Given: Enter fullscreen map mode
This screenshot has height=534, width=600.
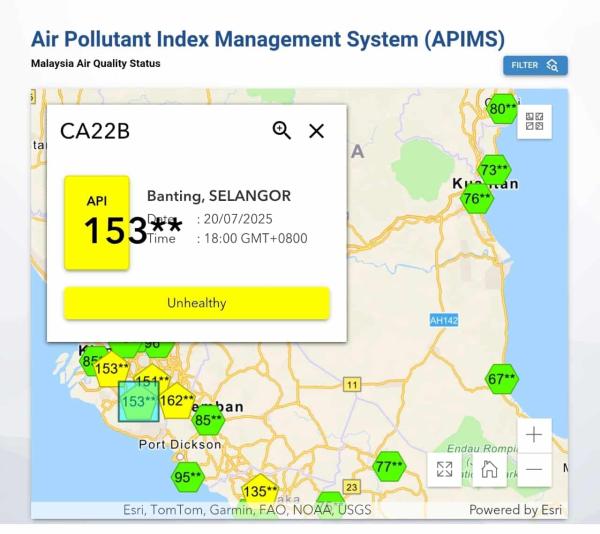Looking at the screenshot, I should click(445, 470).
